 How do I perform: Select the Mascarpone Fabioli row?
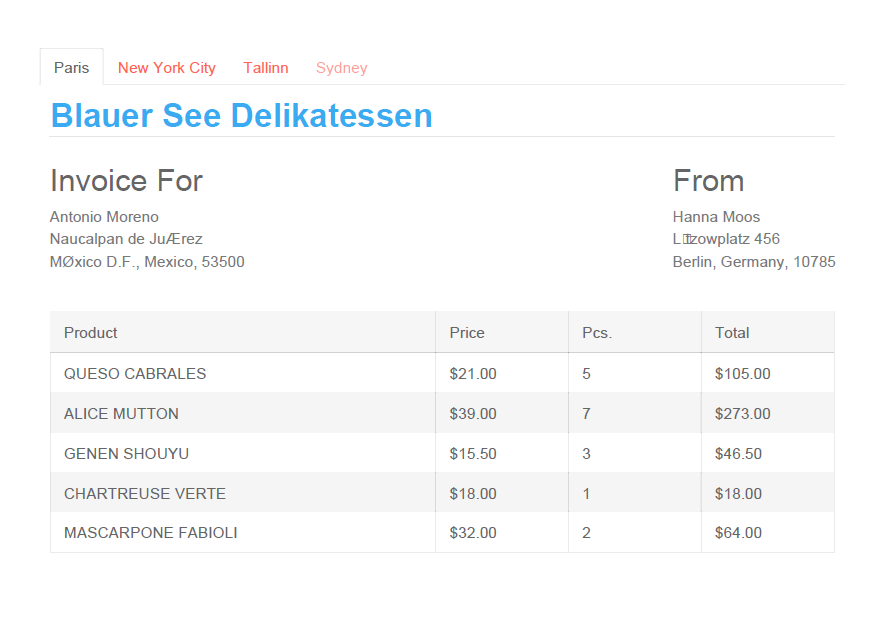click(x=151, y=533)
